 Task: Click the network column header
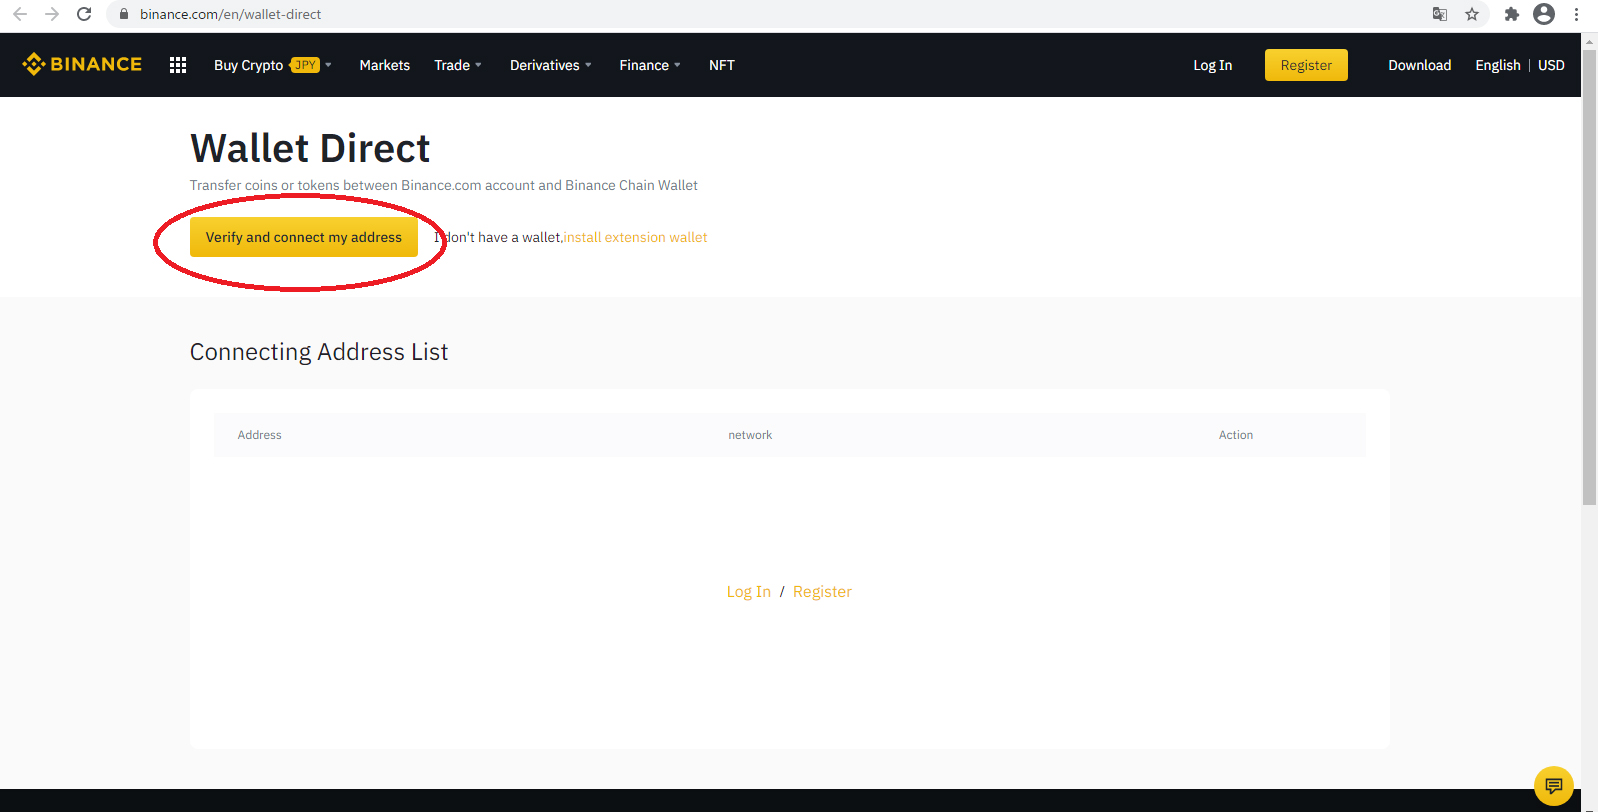tap(750, 435)
